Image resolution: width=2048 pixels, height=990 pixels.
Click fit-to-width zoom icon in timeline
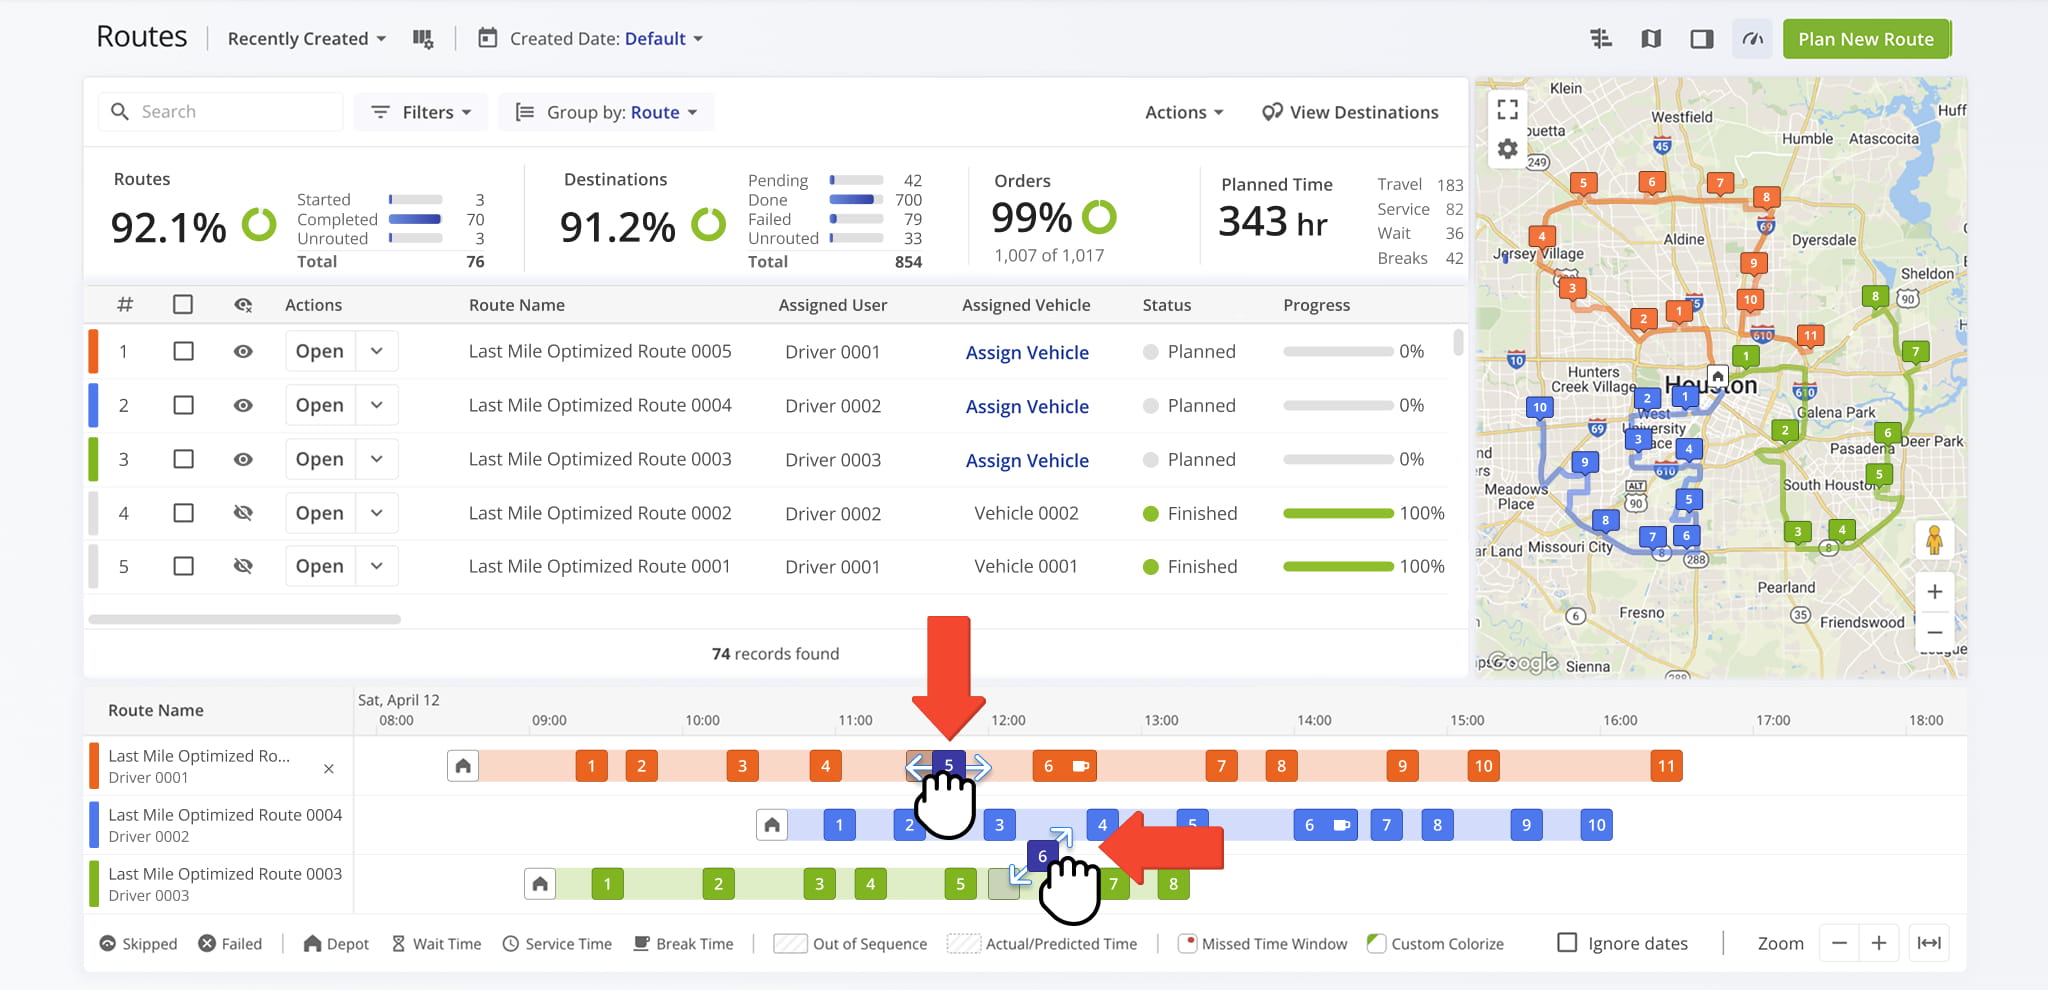click(1928, 943)
